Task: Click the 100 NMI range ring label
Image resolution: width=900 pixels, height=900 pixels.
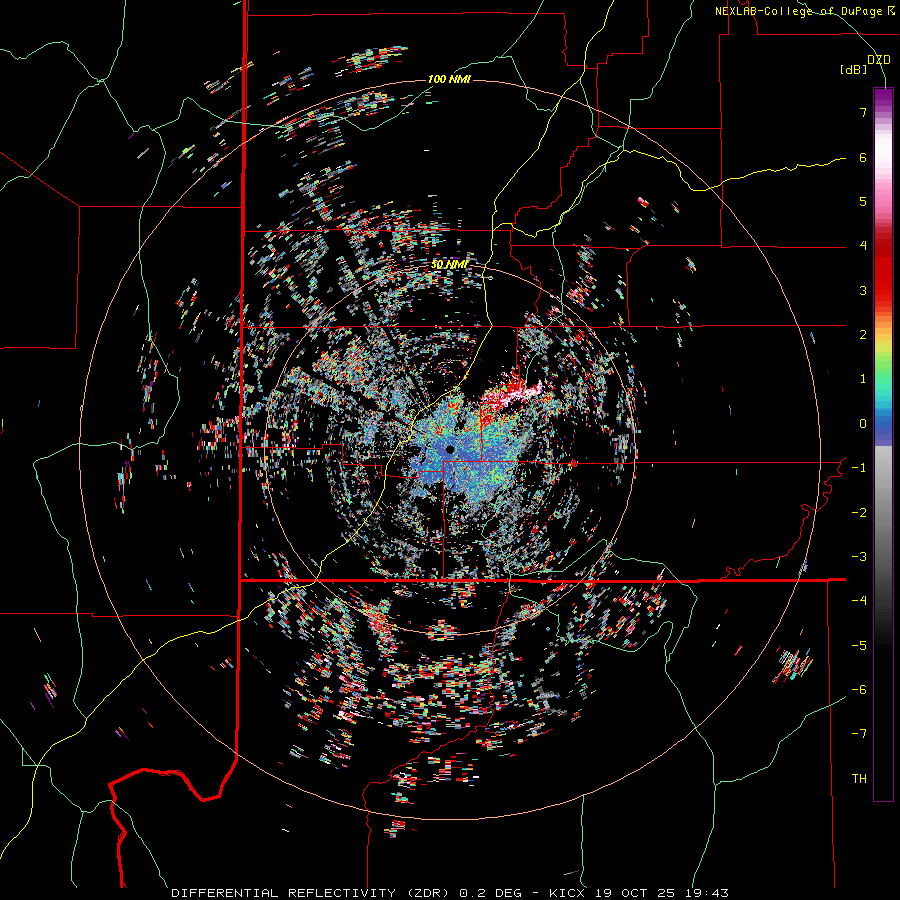Action: (449, 79)
